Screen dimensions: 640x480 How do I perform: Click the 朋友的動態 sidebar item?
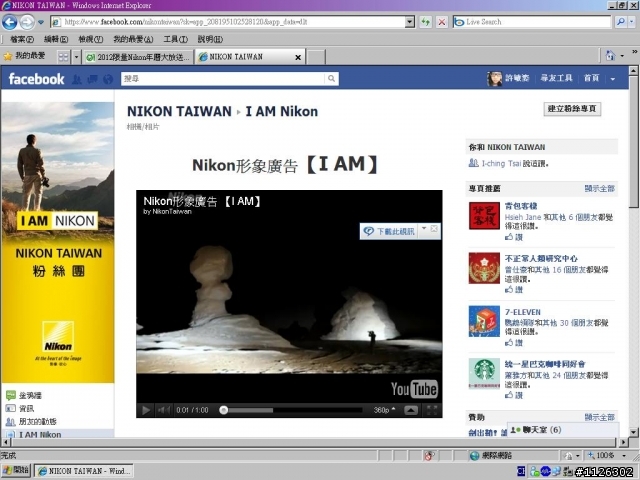pyautogui.click(x=31, y=421)
